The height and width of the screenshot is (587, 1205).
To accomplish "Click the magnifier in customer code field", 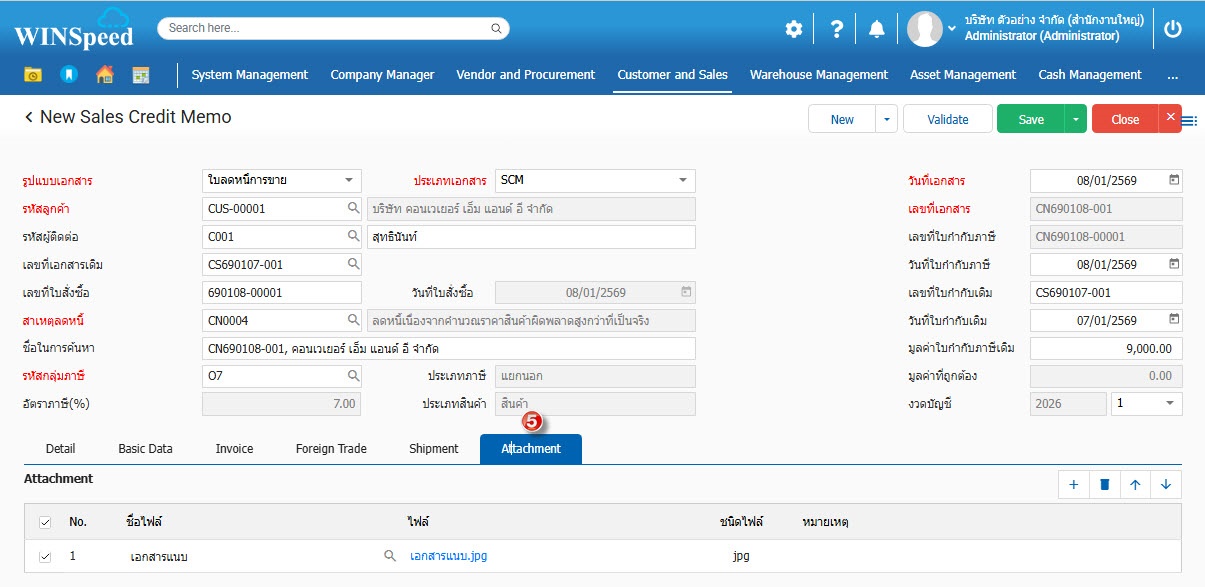I will pos(353,209).
